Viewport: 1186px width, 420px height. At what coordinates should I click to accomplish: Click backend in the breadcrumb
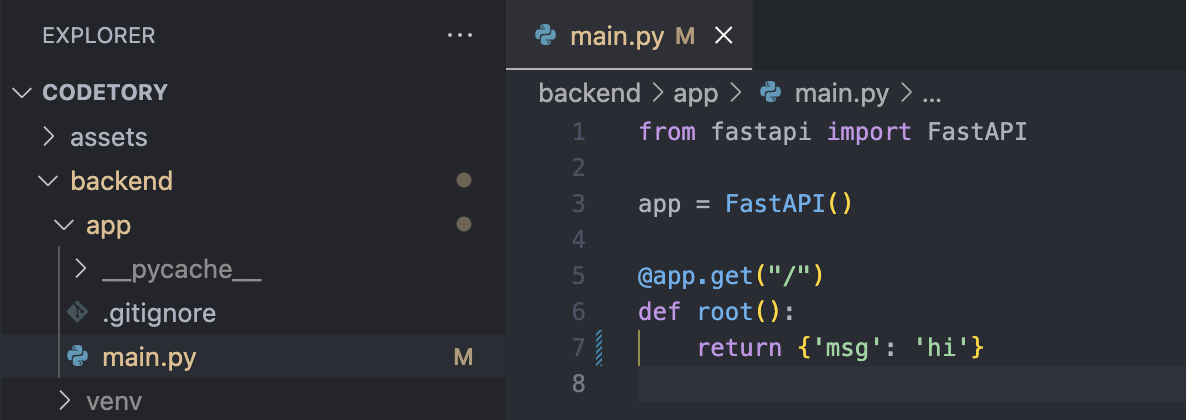(x=589, y=94)
